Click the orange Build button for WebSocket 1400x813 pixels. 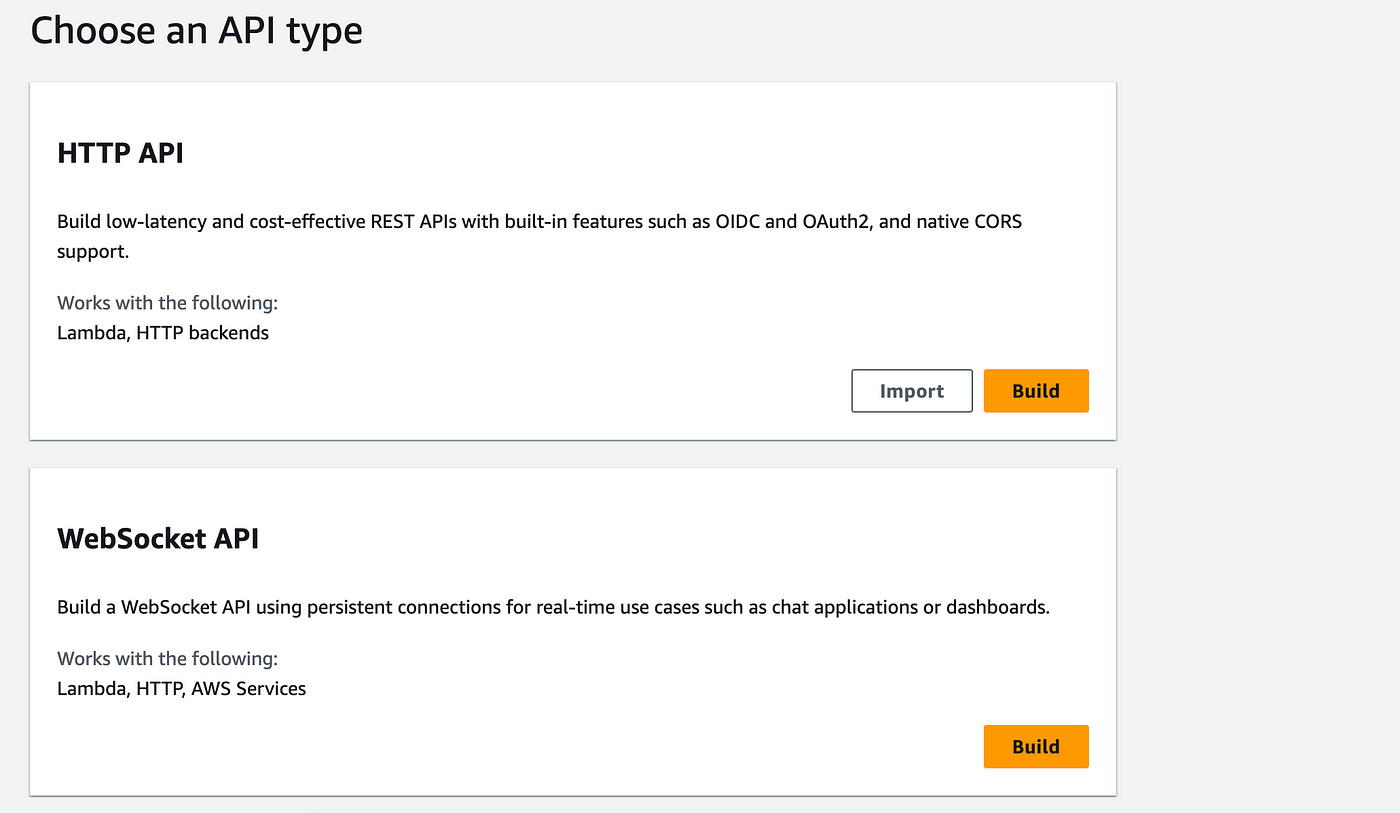click(x=1036, y=746)
